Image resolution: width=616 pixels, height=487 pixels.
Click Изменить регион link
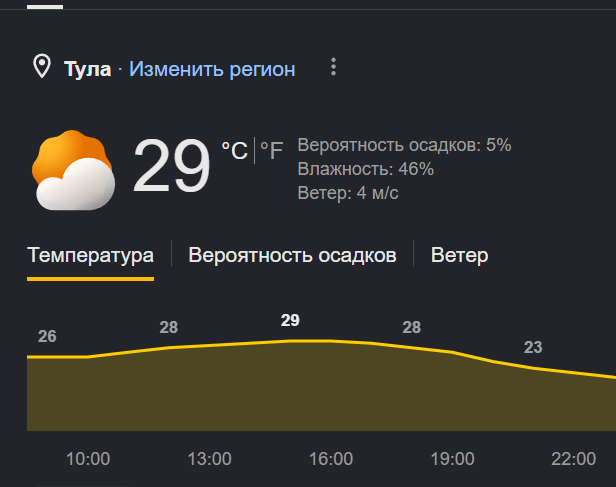tap(212, 69)
